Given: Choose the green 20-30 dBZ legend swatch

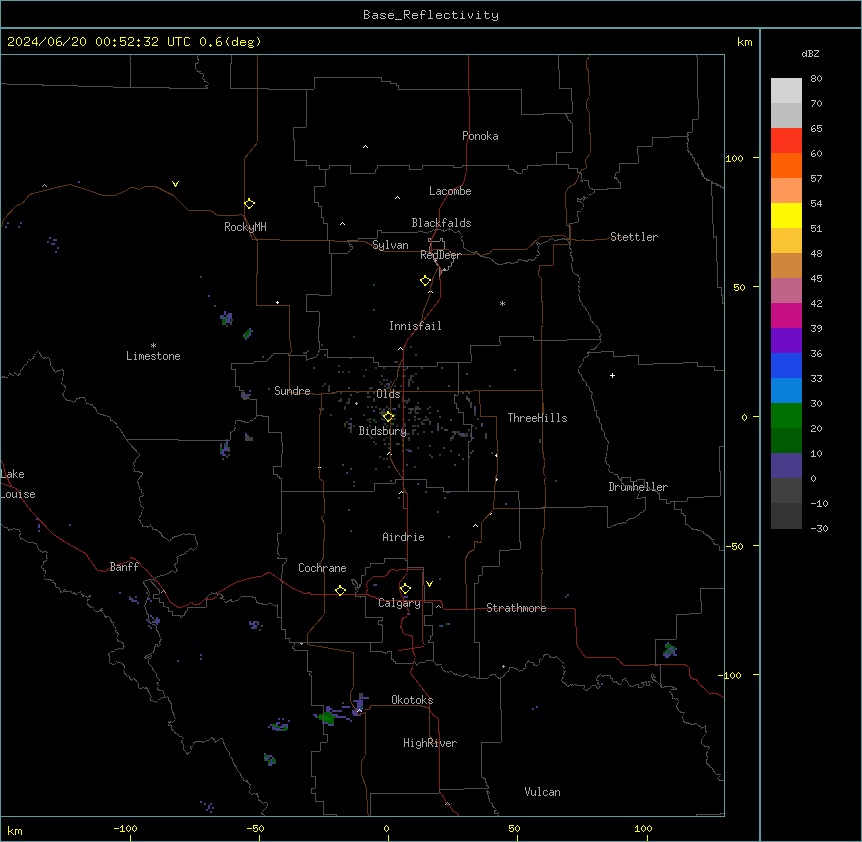Looking at the screenshot, I should click(786, 416).
